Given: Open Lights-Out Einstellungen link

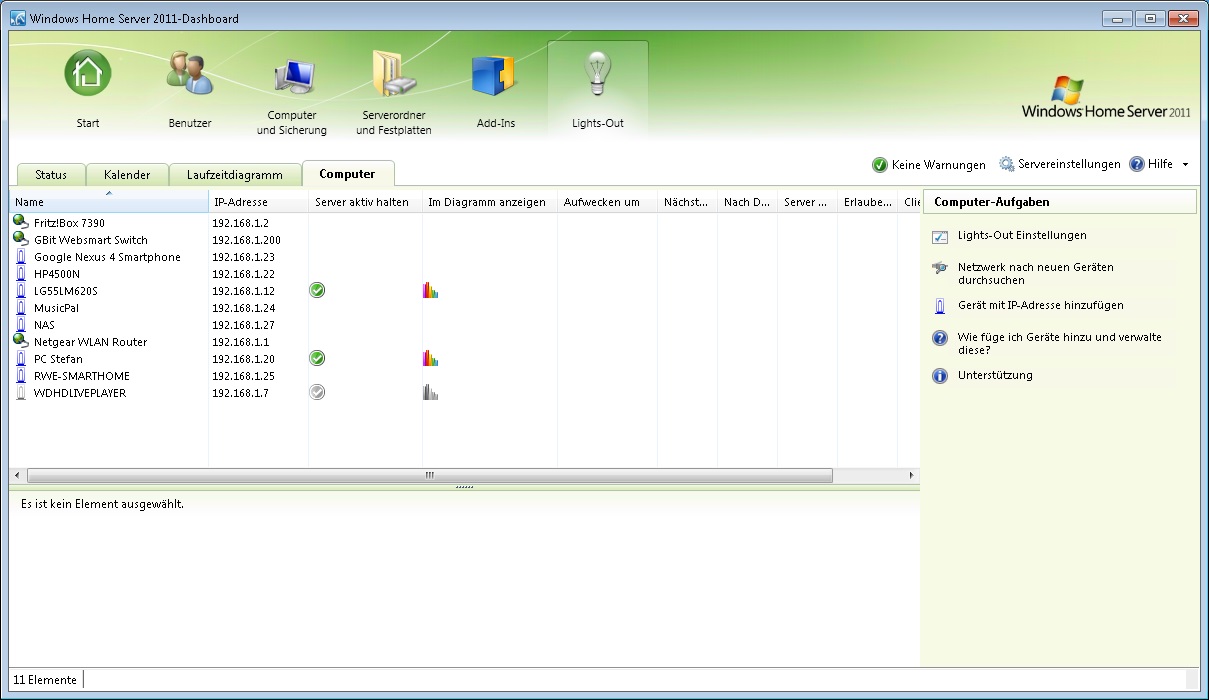Looking at the screenshot, I should pos(1022,235).
